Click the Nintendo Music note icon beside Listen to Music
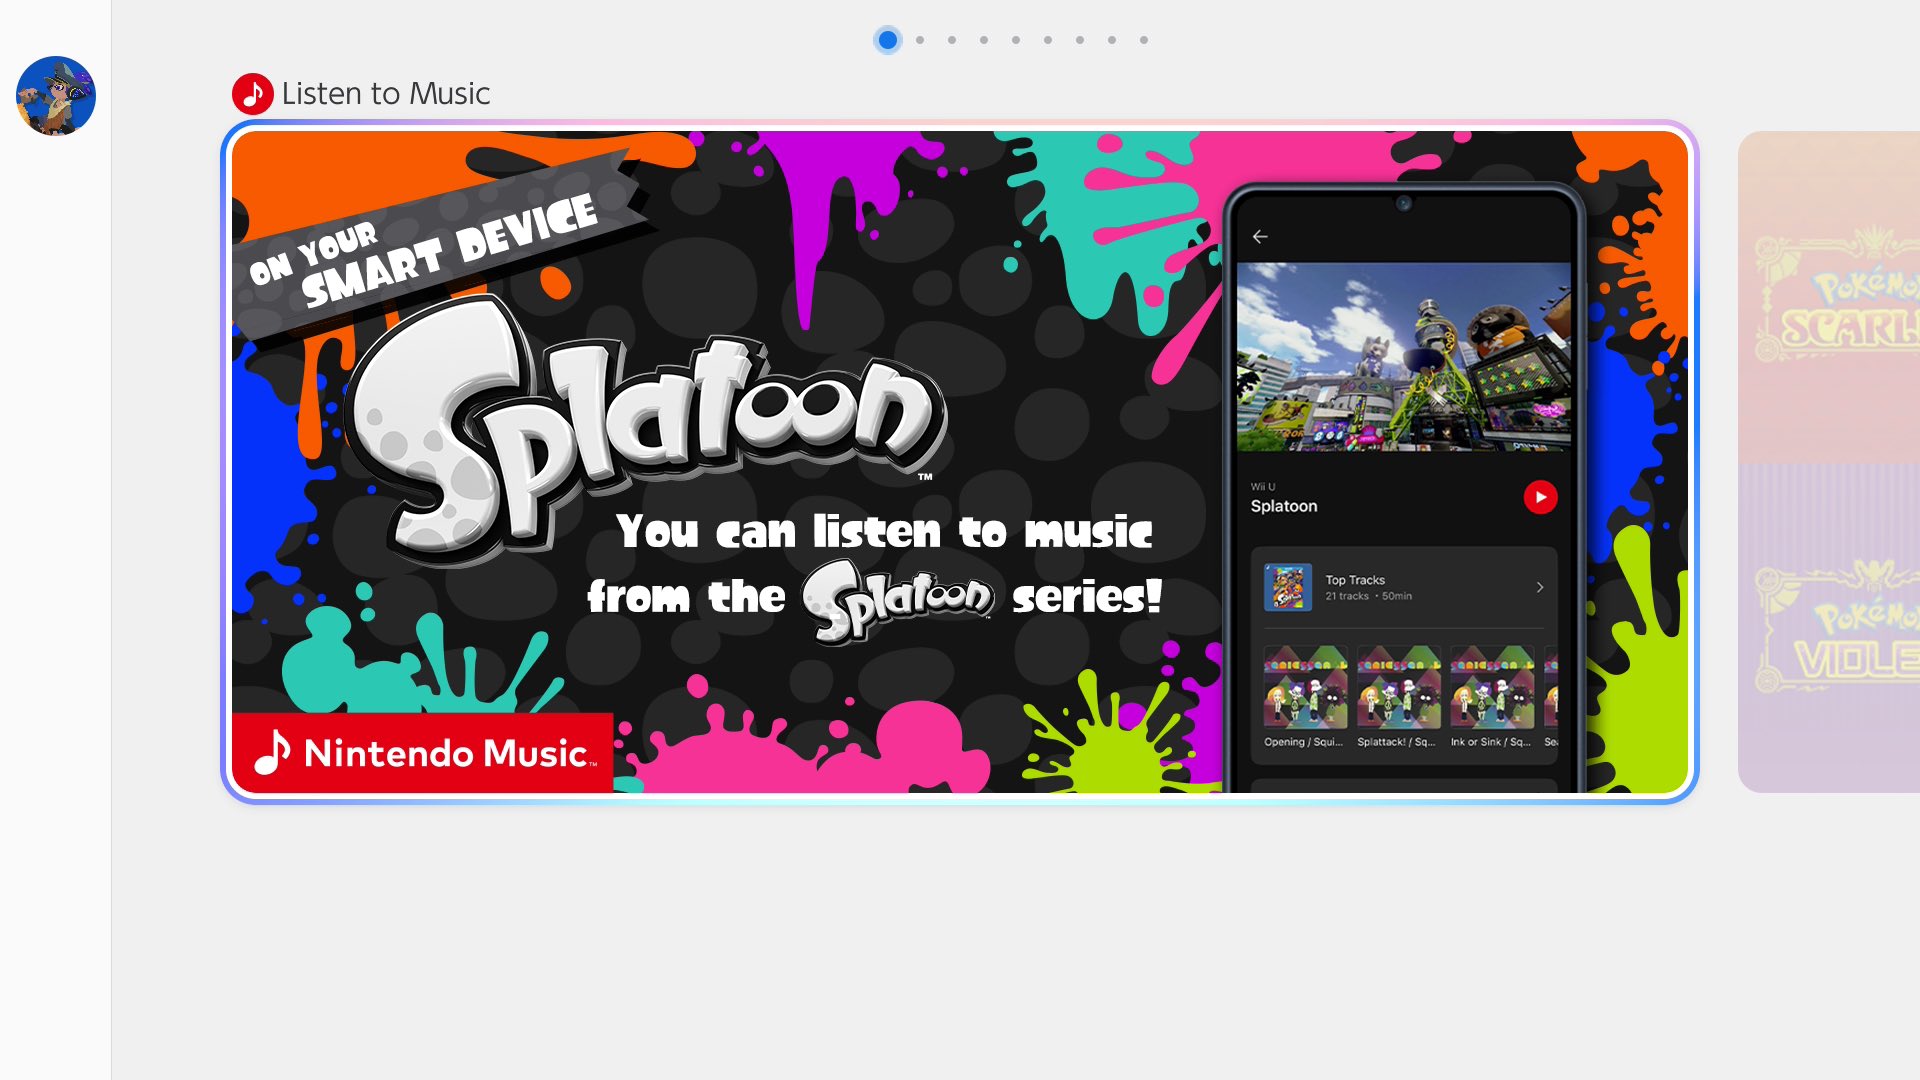 click(x=253, y=94)
